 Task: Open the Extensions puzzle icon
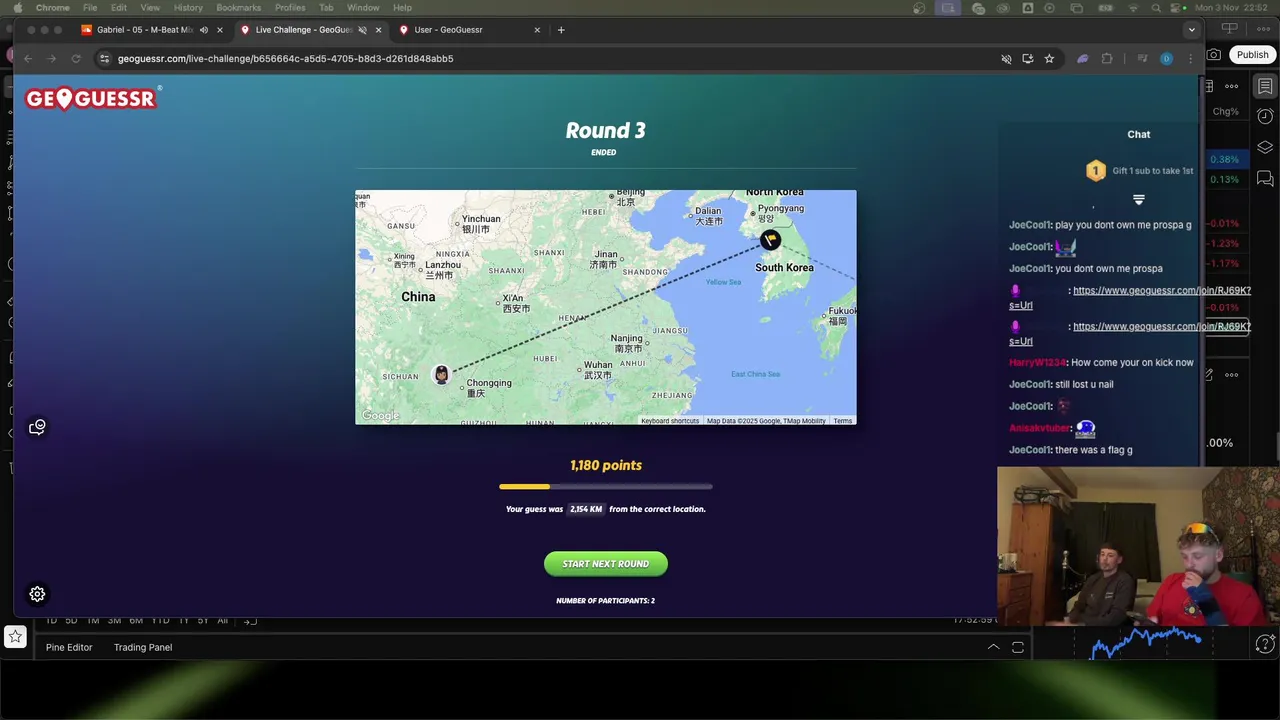pos(1107,59)
